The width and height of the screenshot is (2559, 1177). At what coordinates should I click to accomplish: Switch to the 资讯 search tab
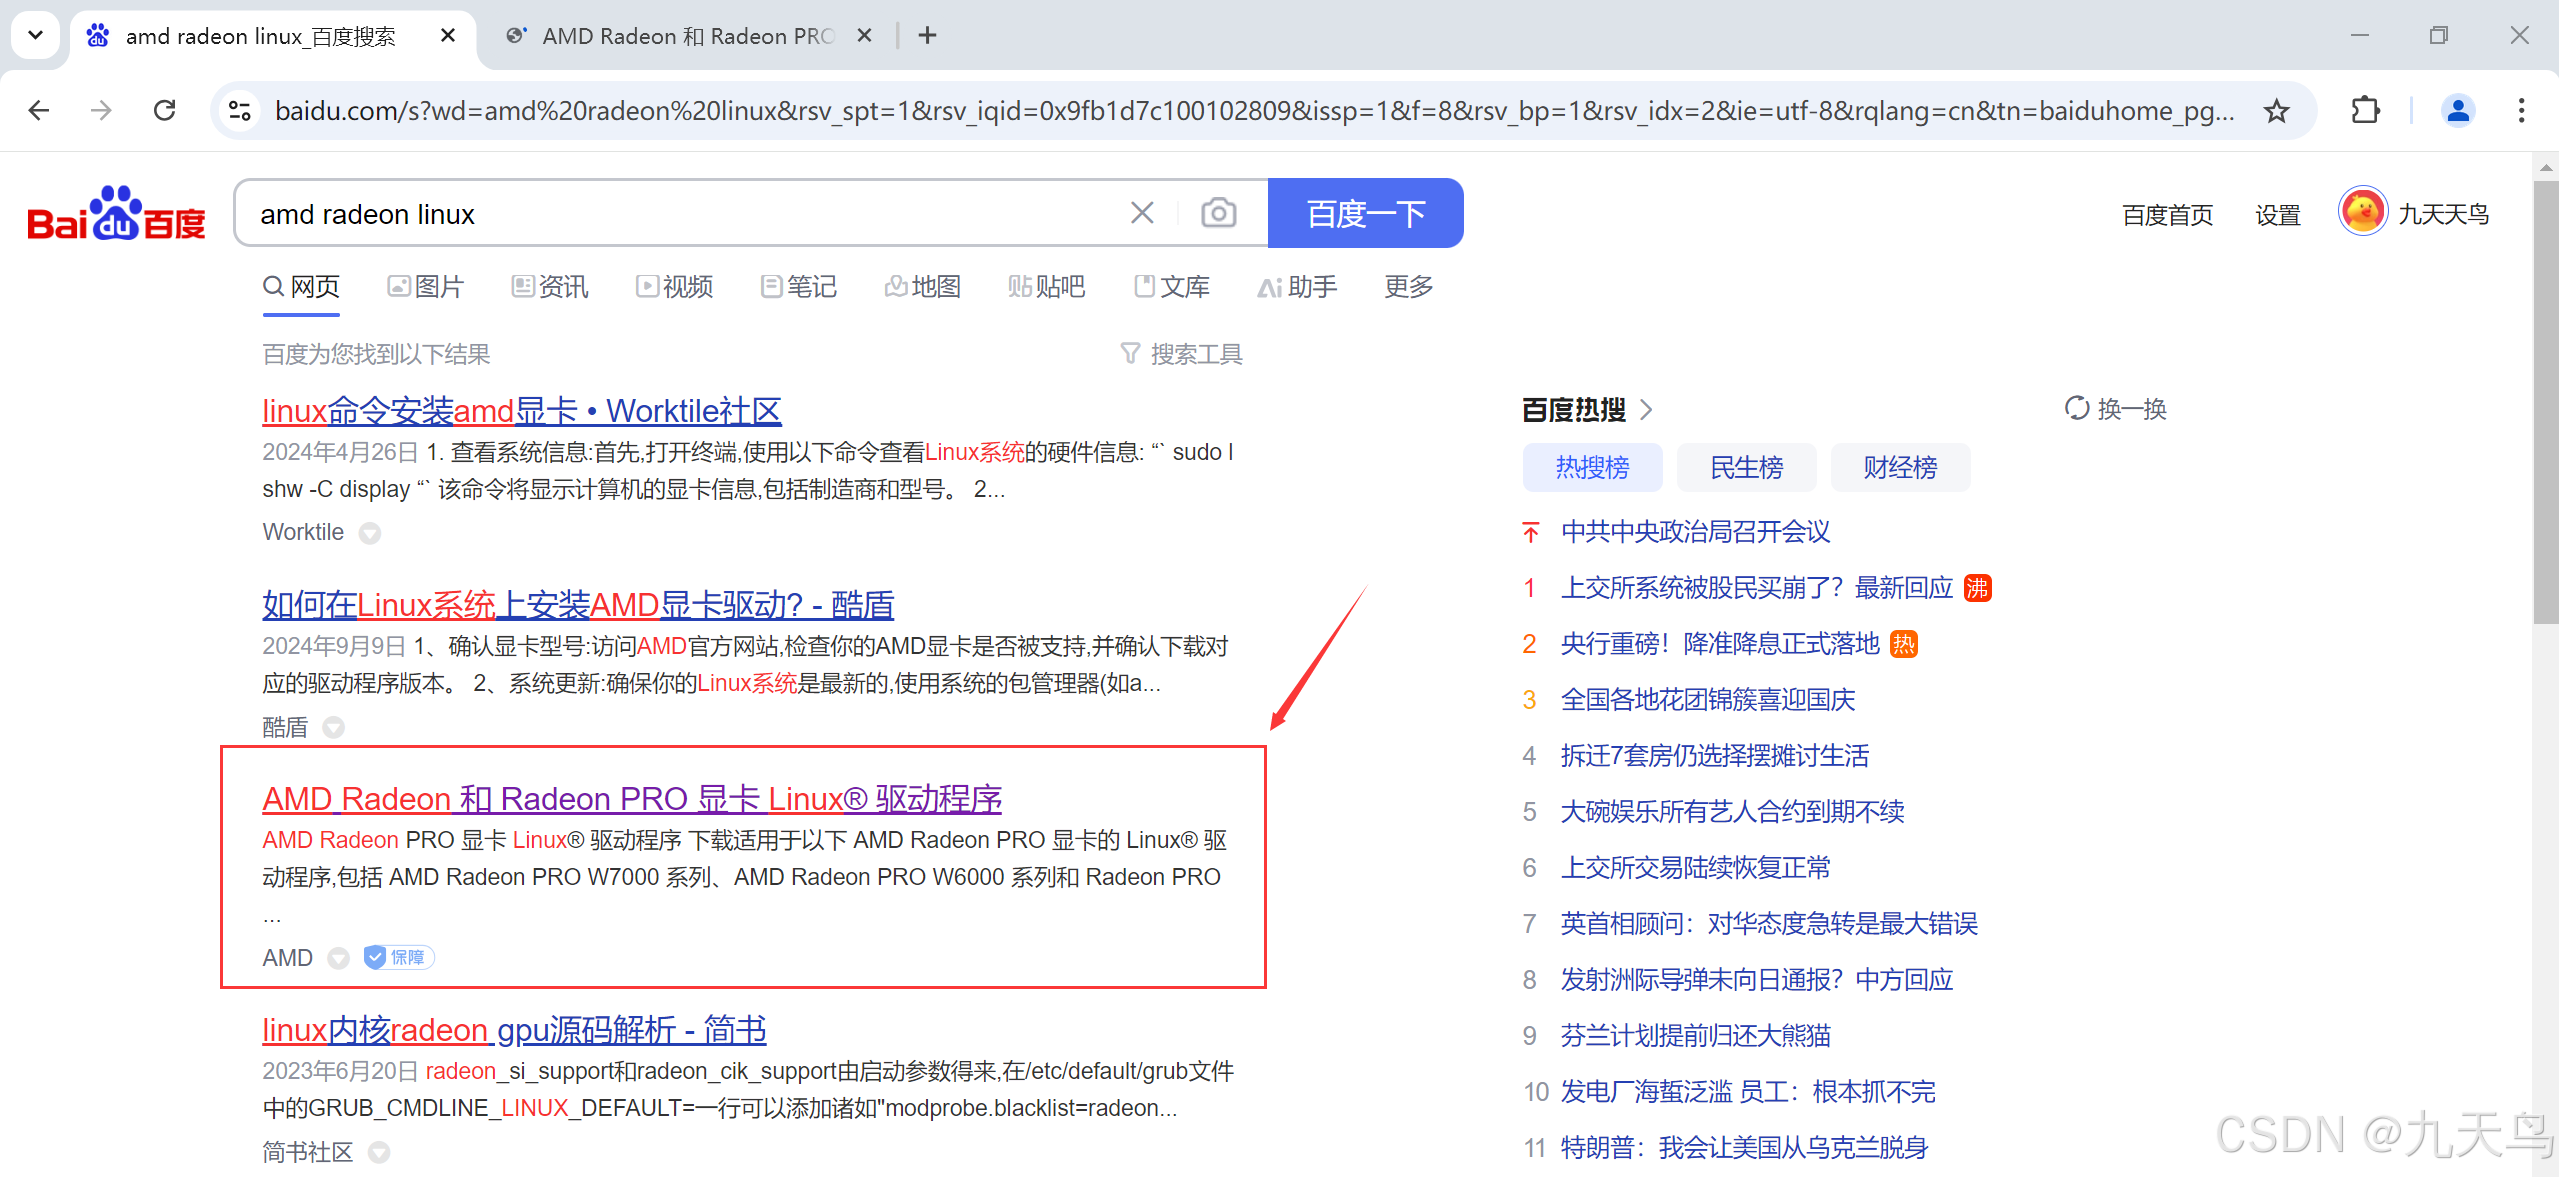tap(550, 288)
